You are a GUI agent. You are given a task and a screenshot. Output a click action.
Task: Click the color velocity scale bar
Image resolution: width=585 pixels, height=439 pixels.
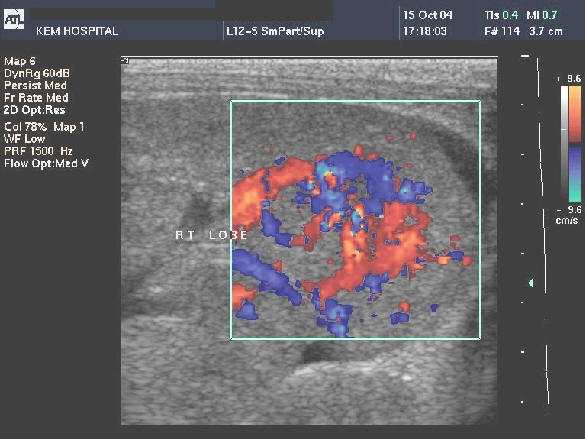[575, 144]
